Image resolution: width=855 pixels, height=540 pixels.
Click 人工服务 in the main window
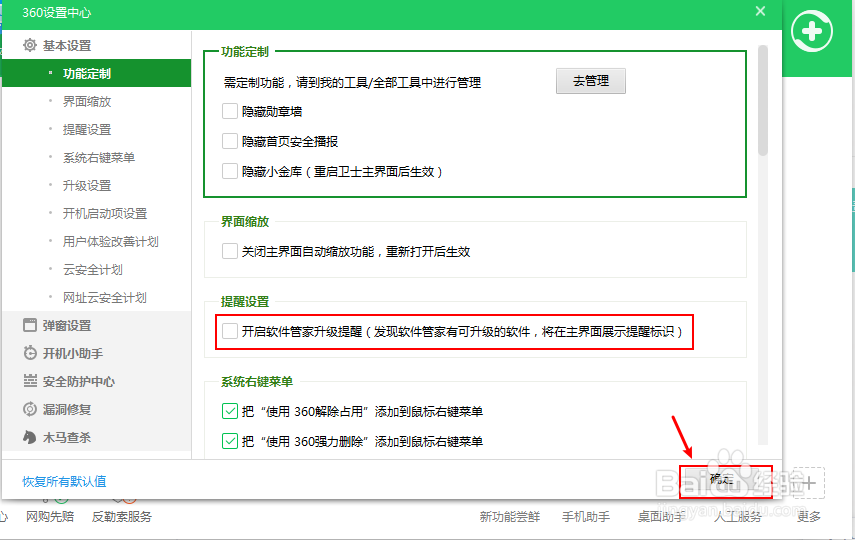coord(737,516)
